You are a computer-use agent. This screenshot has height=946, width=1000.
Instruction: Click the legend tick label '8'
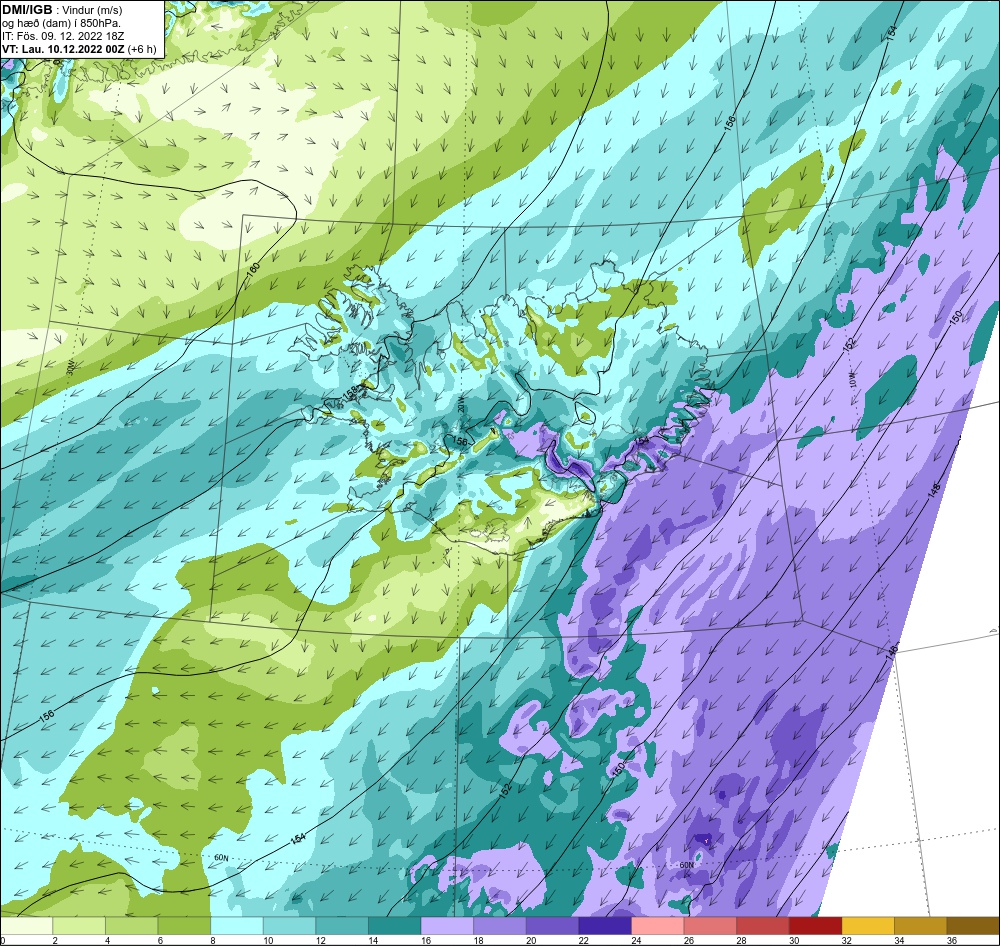point(212,940)
